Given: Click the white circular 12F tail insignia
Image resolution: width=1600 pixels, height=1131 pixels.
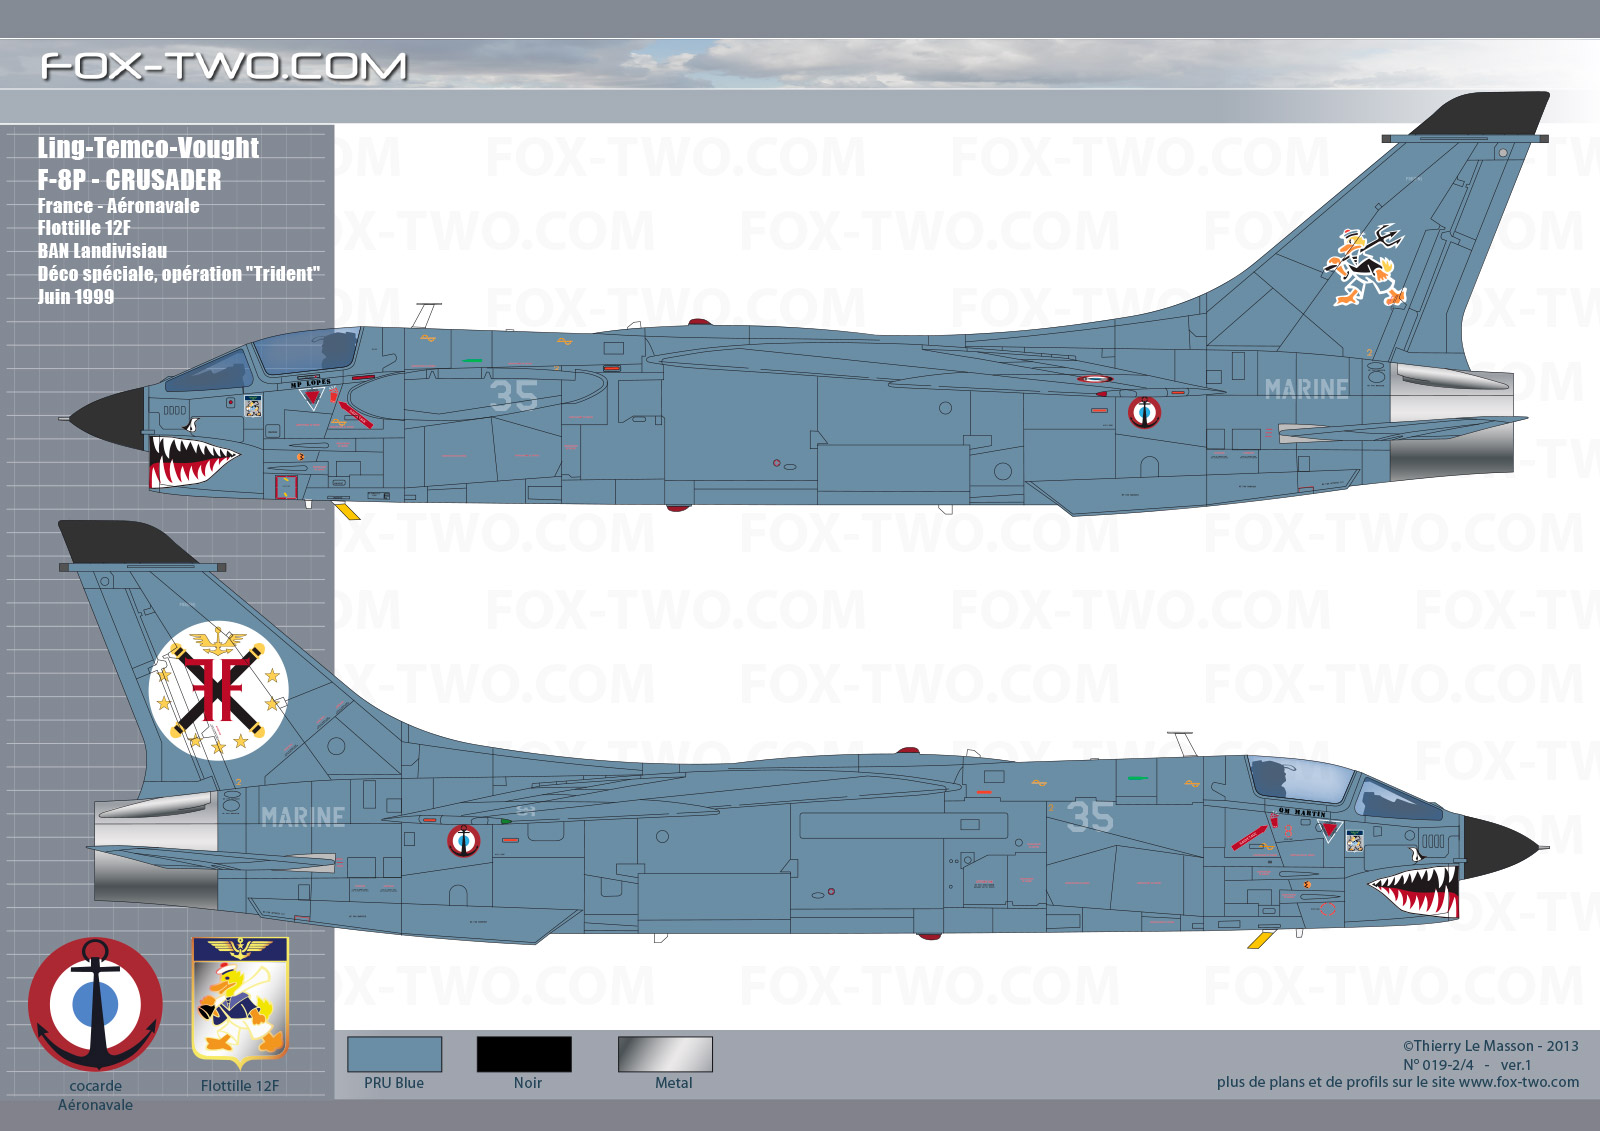Looking at the screenshot, I should (x=218, y=691).
